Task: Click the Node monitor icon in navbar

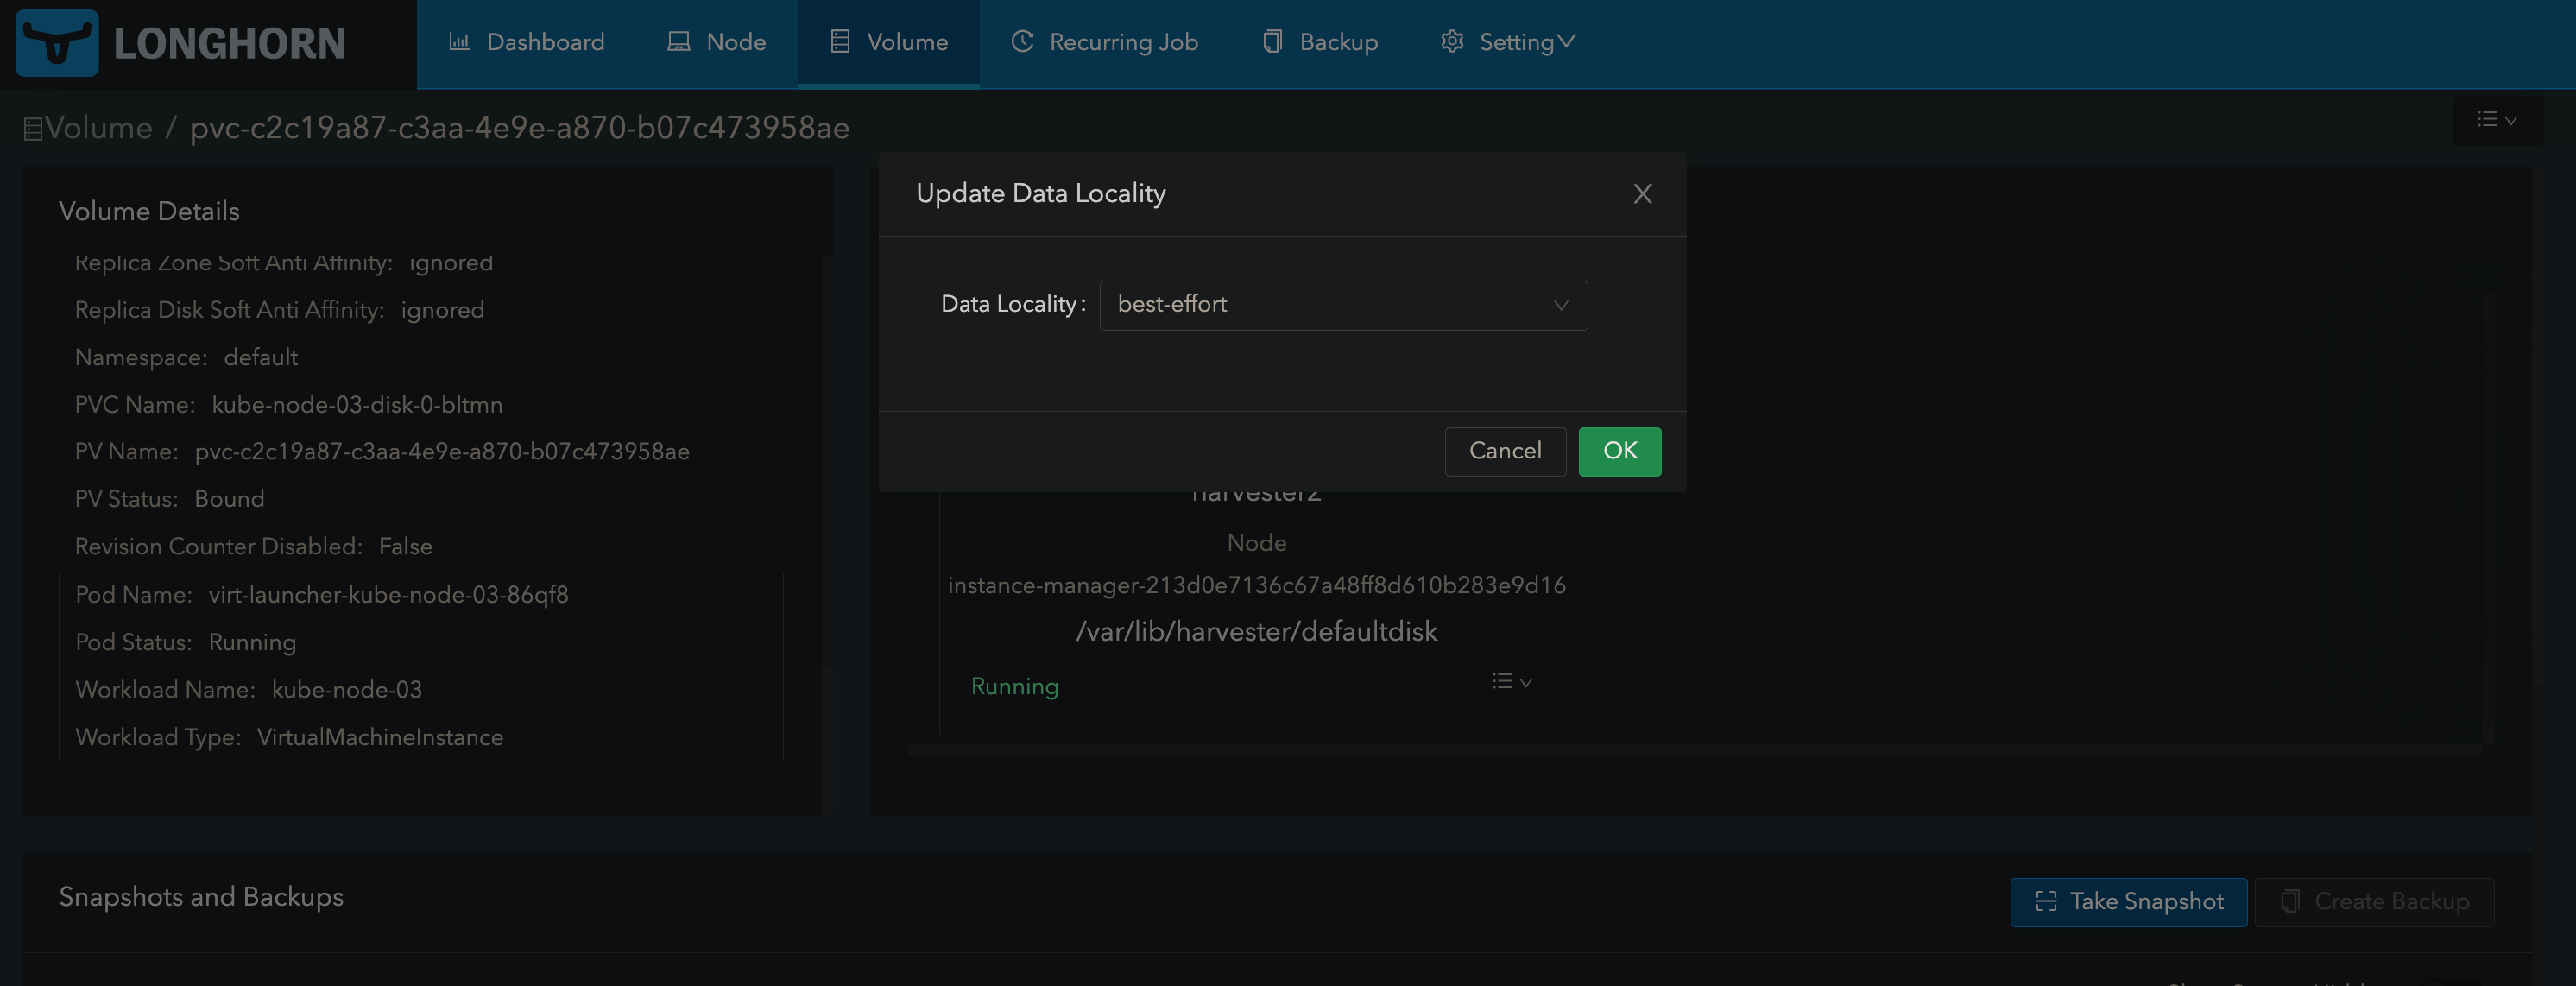Action: (x=679, y=42)
